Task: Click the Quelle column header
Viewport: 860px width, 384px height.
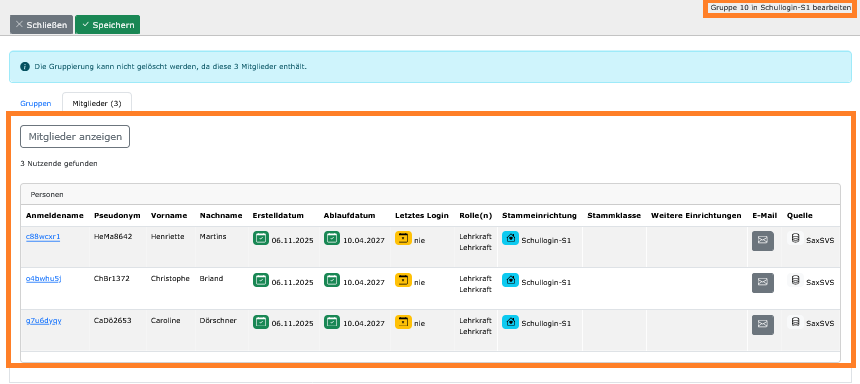Action: [800, 216]
